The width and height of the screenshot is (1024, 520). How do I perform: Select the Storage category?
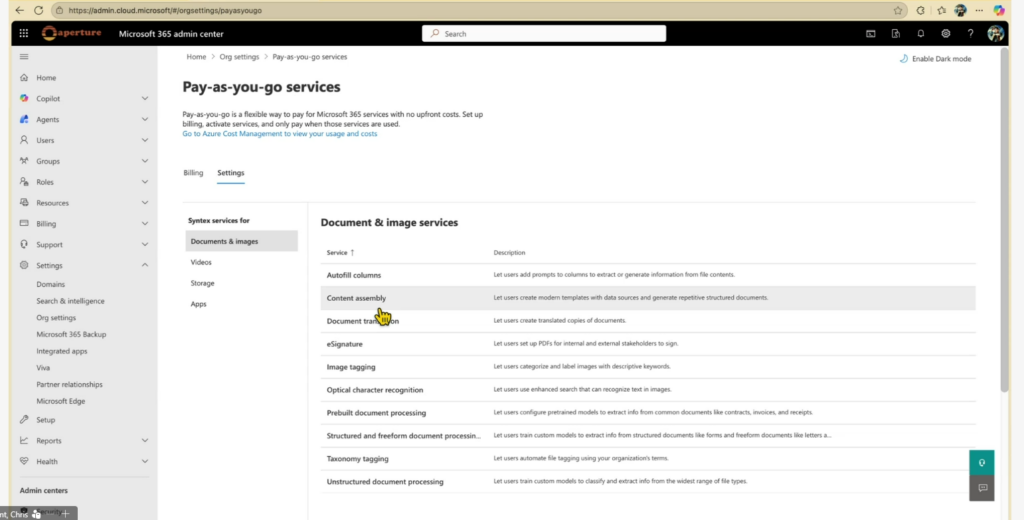coord(202,283)
